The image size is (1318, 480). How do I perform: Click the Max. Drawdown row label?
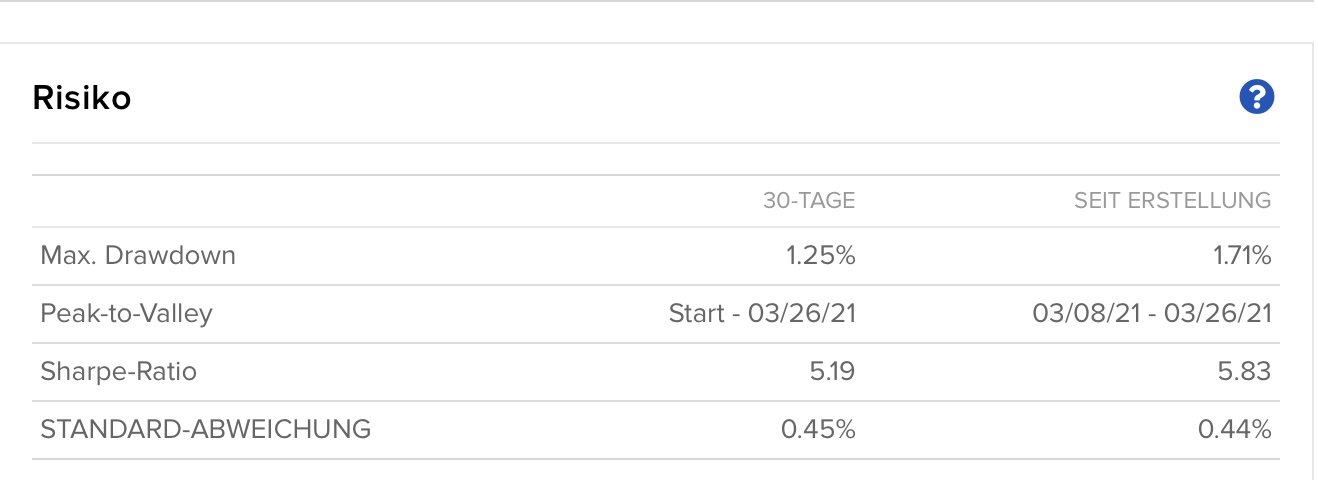(138, 255)
